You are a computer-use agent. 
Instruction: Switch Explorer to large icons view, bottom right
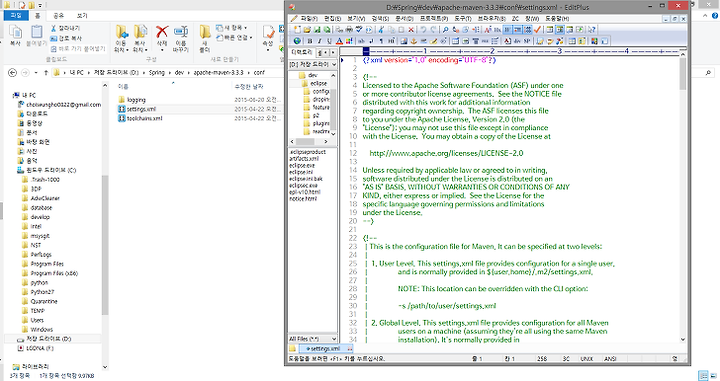point(714,375)
